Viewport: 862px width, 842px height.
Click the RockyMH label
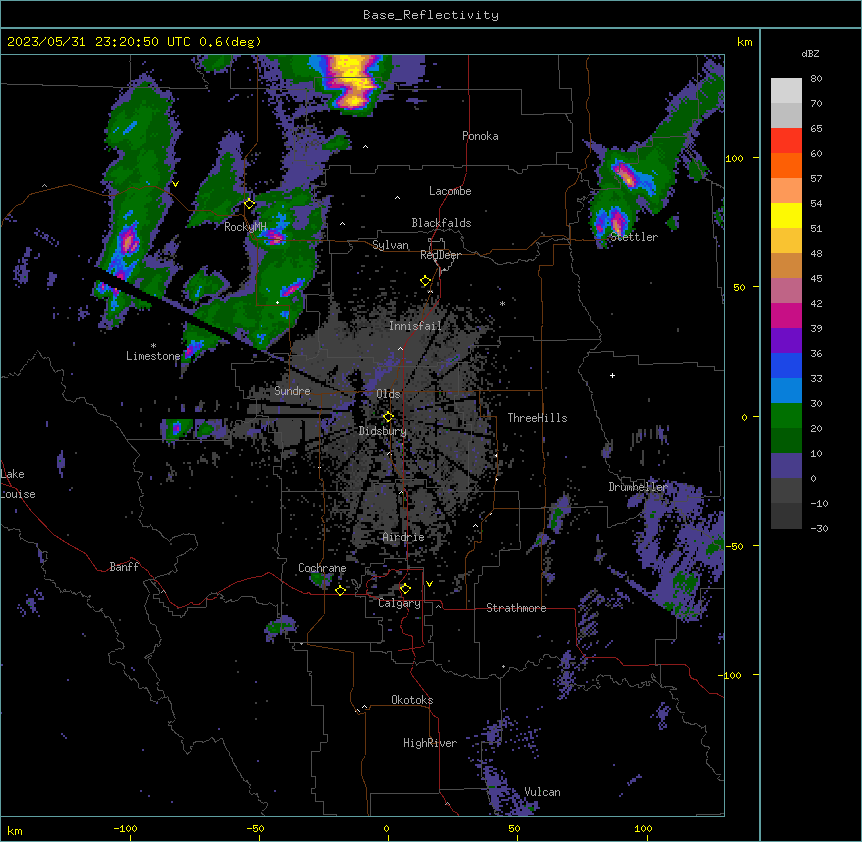245,226
